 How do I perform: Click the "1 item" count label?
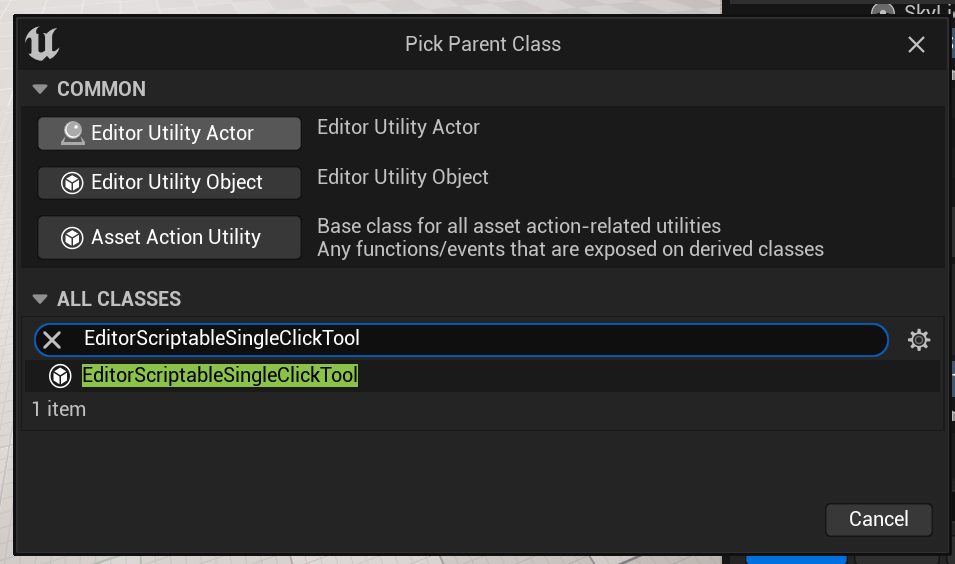pyautogui.click(x=59, y=409)
